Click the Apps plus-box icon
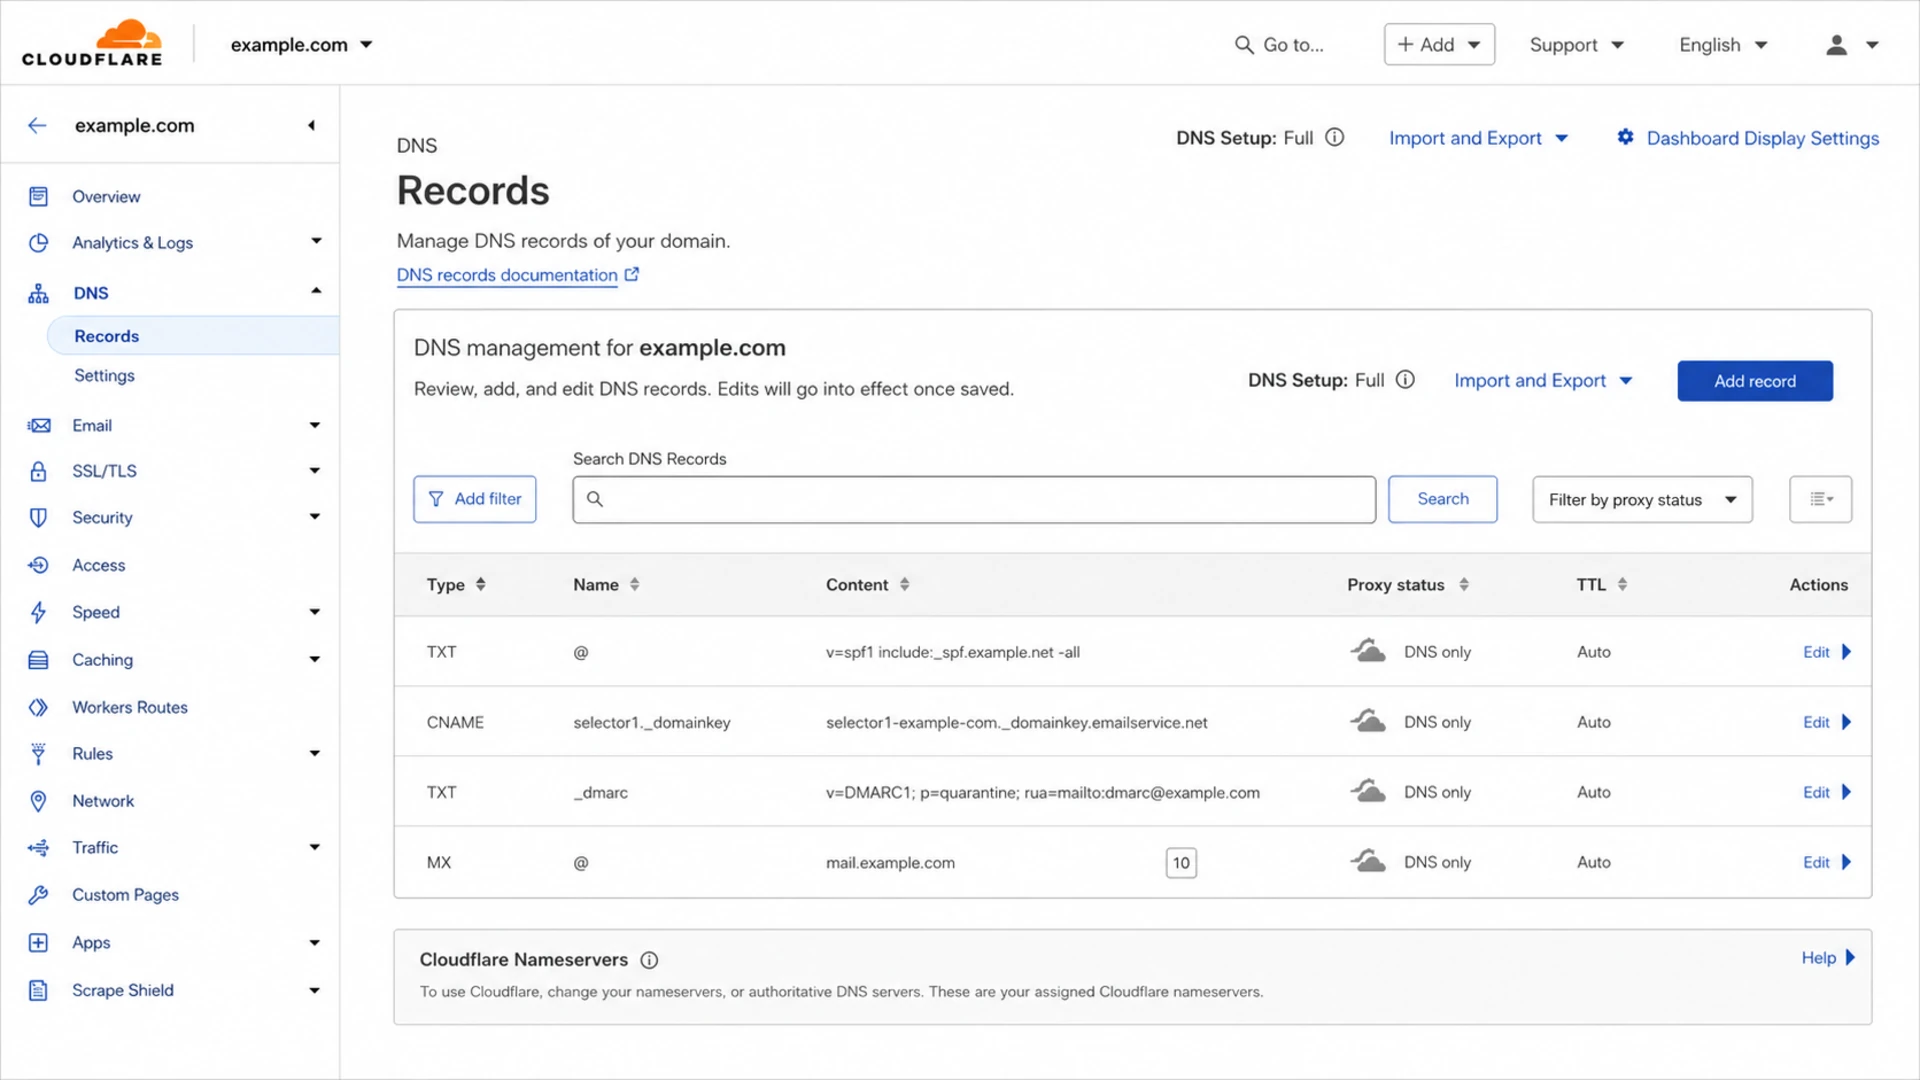 coord(38,942)
